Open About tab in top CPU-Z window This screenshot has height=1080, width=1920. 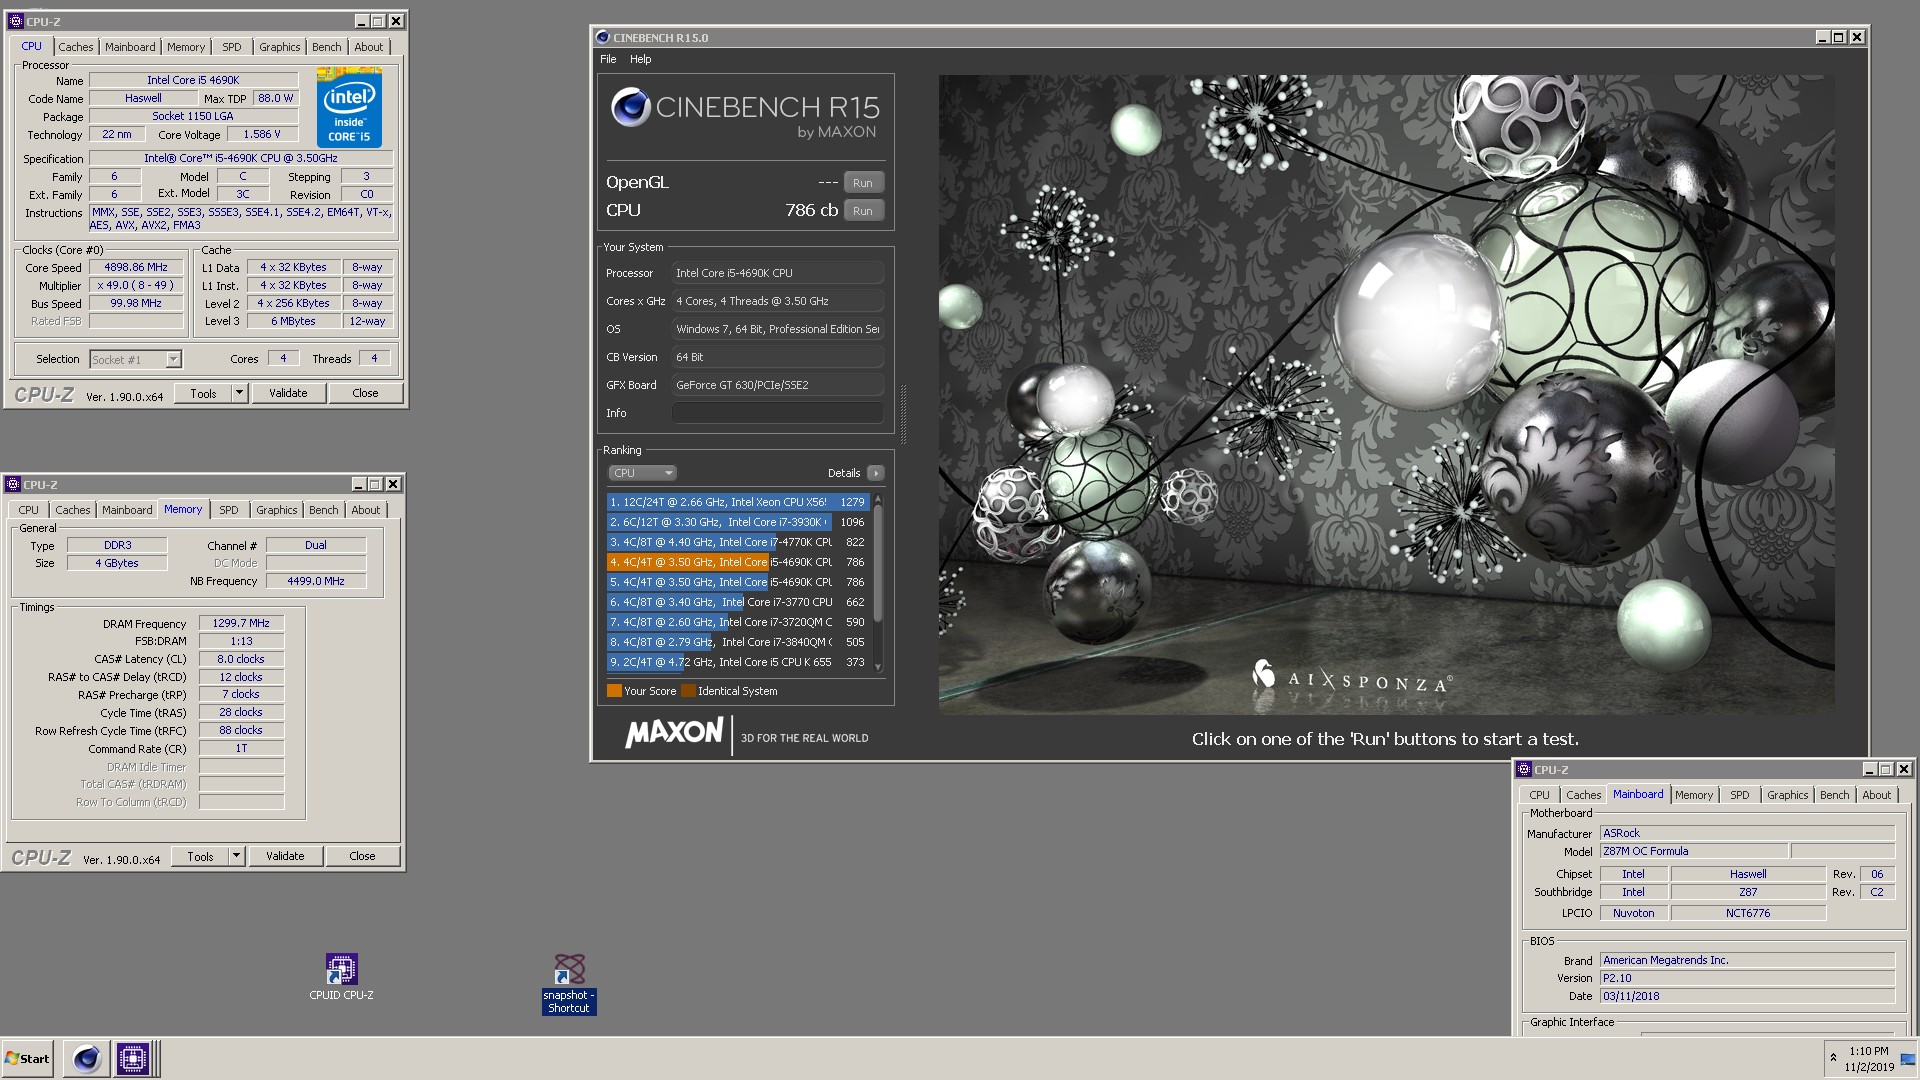[x=368, y=47]
